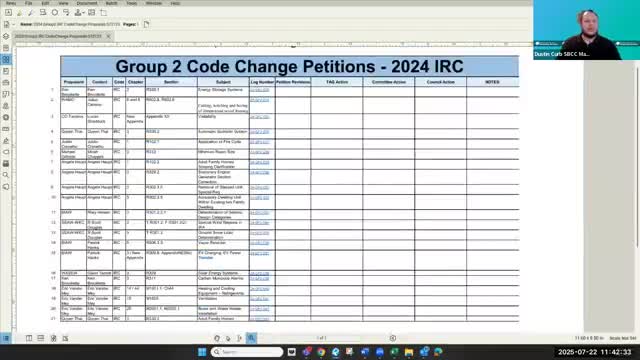Open Log Number link for Carbon Monoxide Alarms row
The image size is (640, 360).
tap(260, 279)
